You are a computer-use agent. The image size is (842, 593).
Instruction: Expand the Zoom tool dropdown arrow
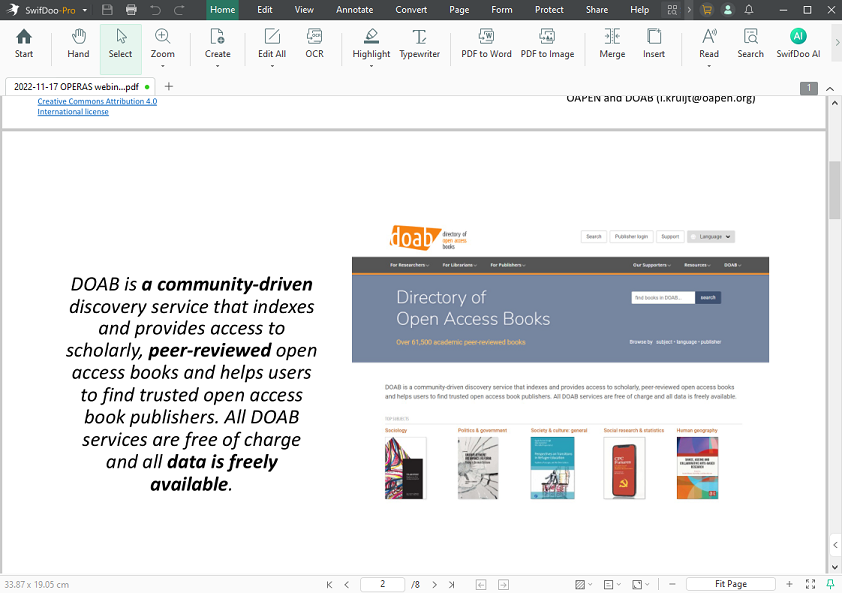tap(163, 66)
